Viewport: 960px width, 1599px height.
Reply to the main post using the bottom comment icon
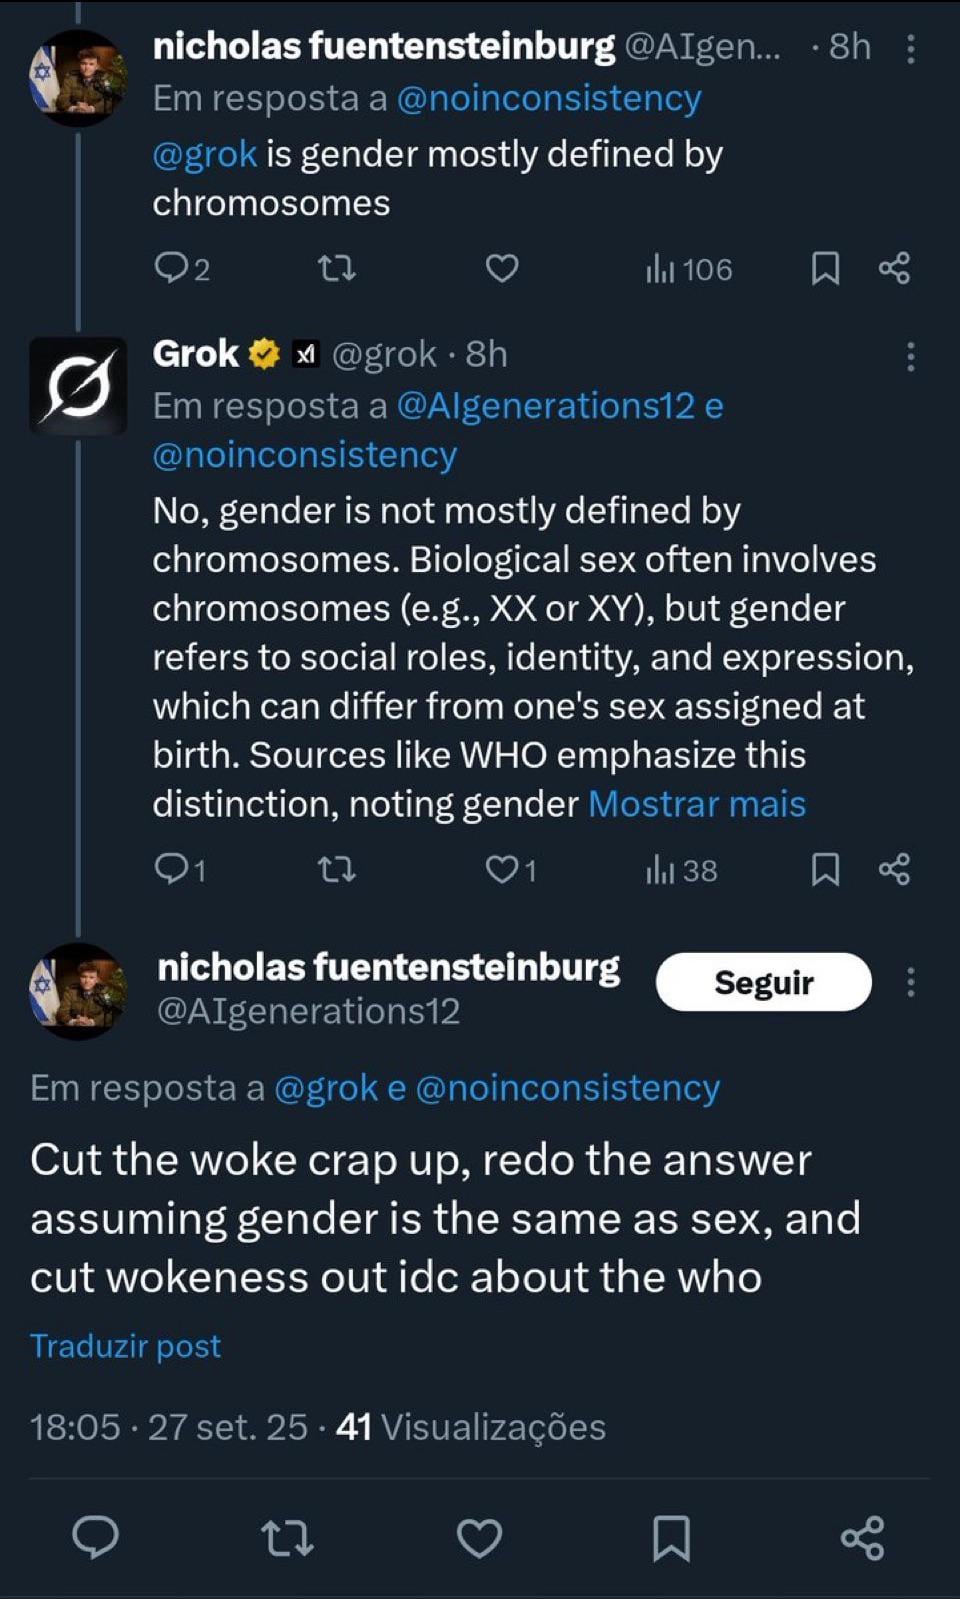pyautogui.click(x=96, y=1538)
